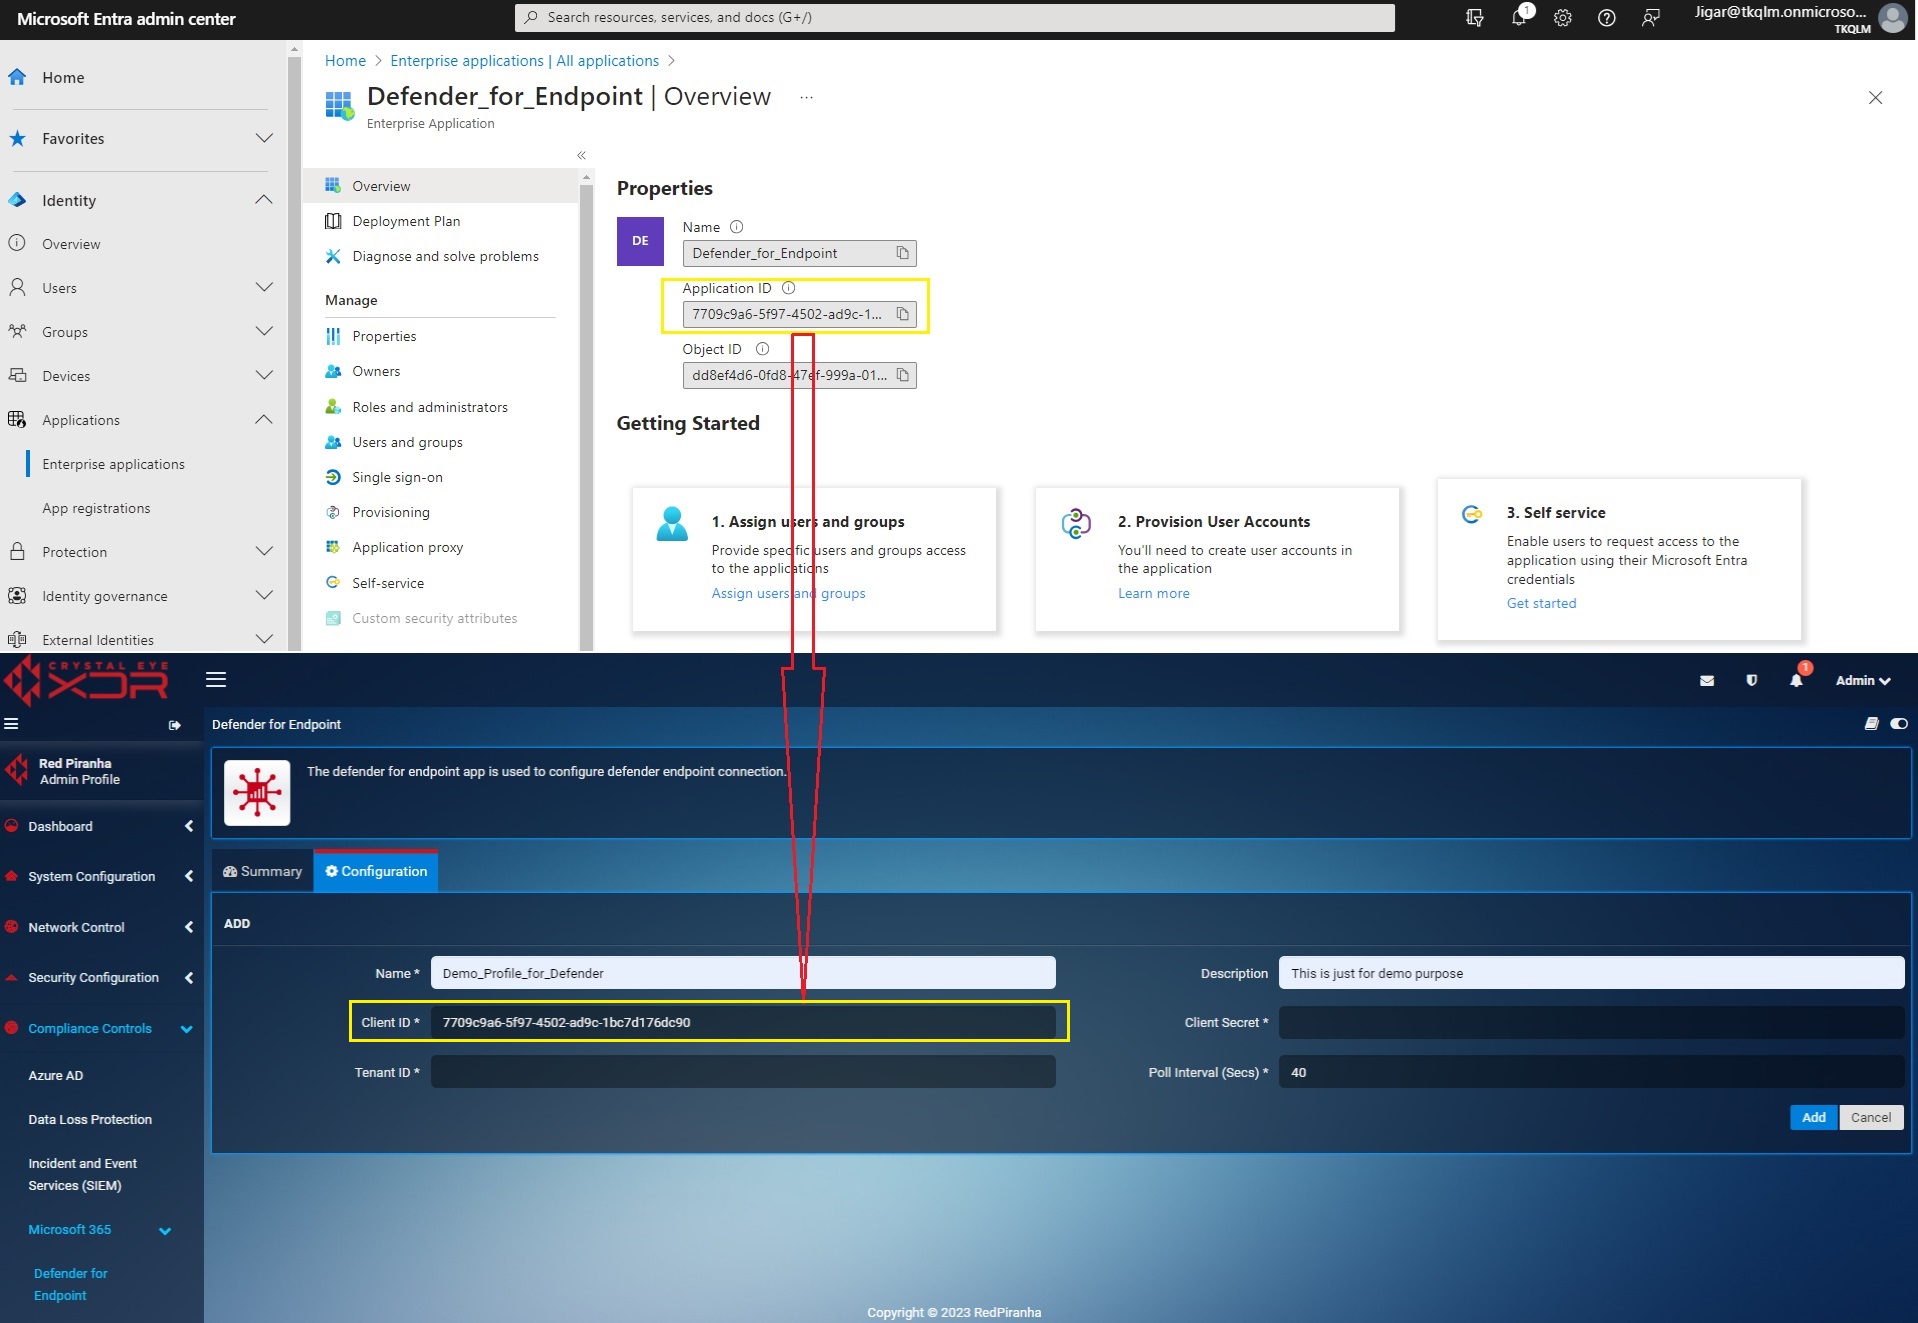
Task: Click the Crystal Eye hamburger menu icon
Action: [216, 680]
